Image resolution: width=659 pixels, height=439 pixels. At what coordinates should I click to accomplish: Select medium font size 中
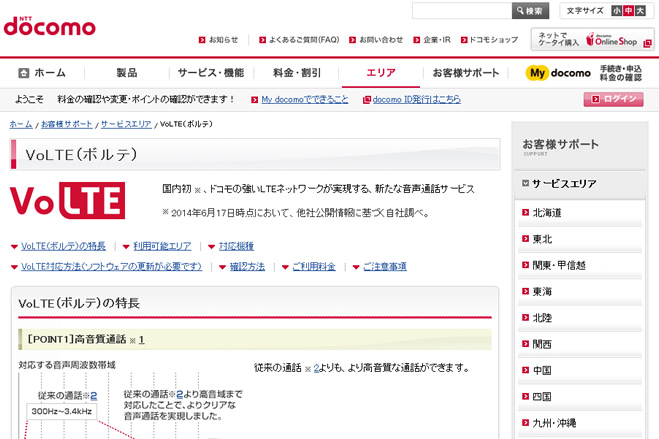pyautogui.click(x=628, y=11)
